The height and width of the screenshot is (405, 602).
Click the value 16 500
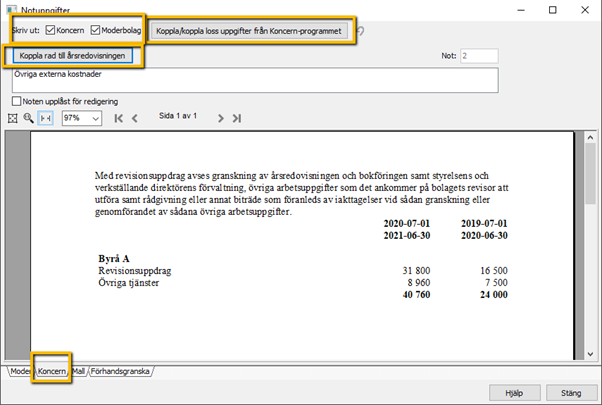coord(494,271)
